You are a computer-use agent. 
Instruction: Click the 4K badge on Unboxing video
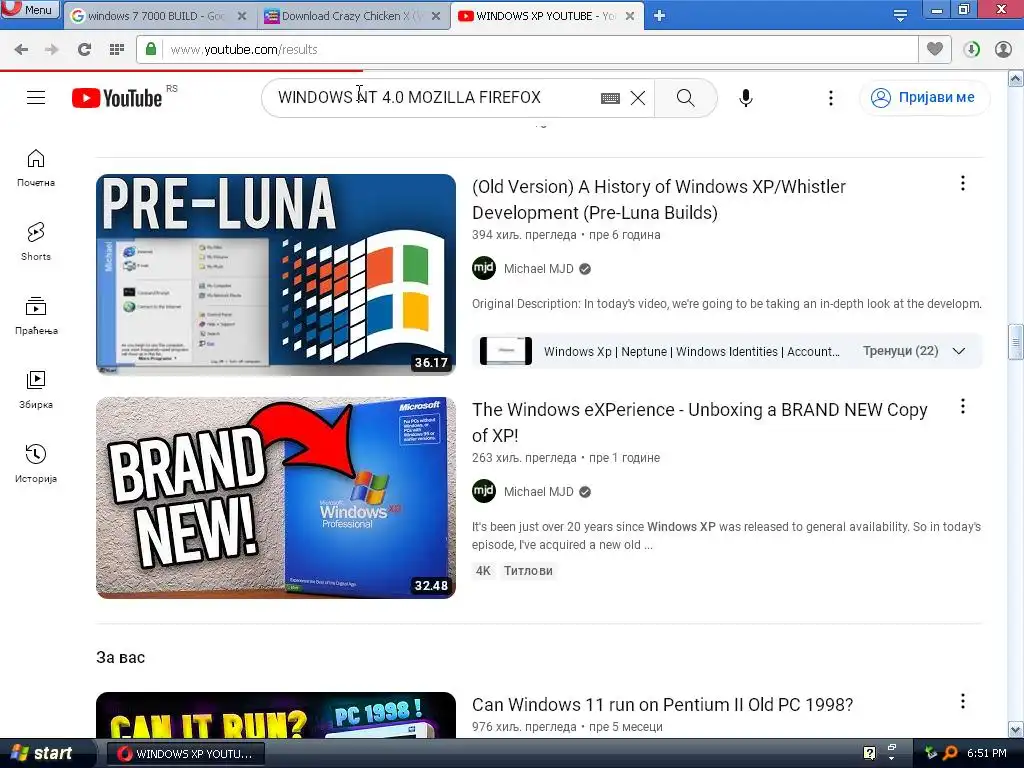pyautogui.click(x=483, y=571)
